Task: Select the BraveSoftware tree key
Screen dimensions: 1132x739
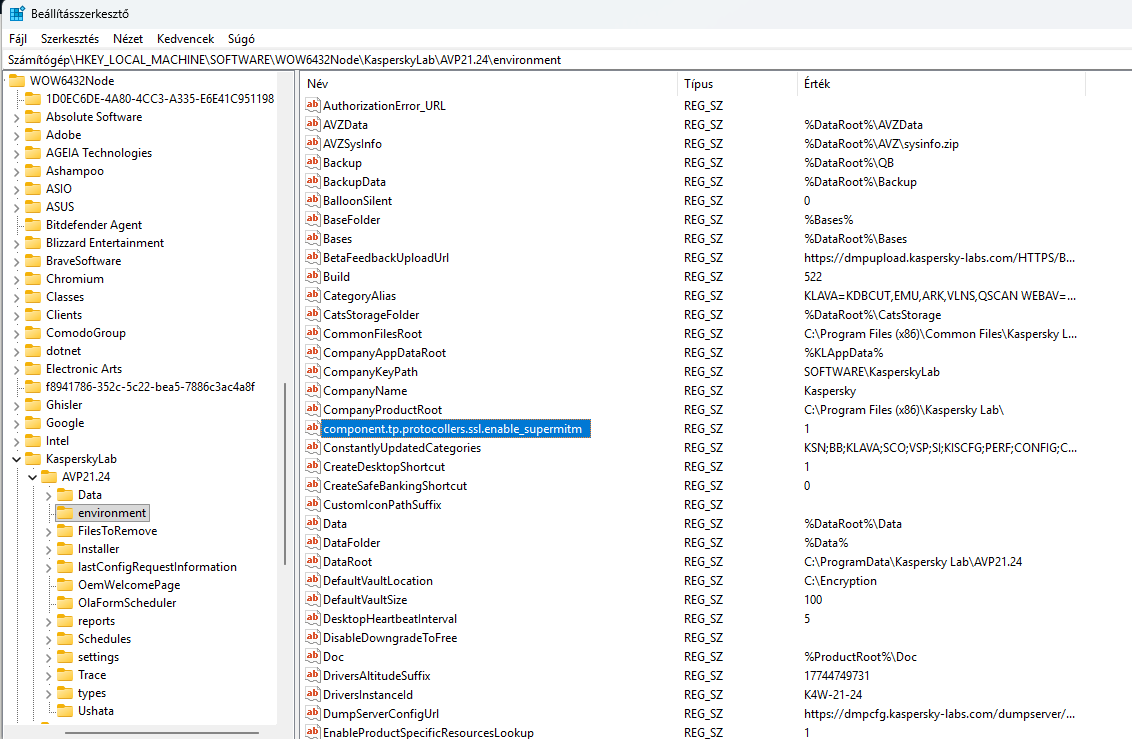Action: (x=84, y=261)
